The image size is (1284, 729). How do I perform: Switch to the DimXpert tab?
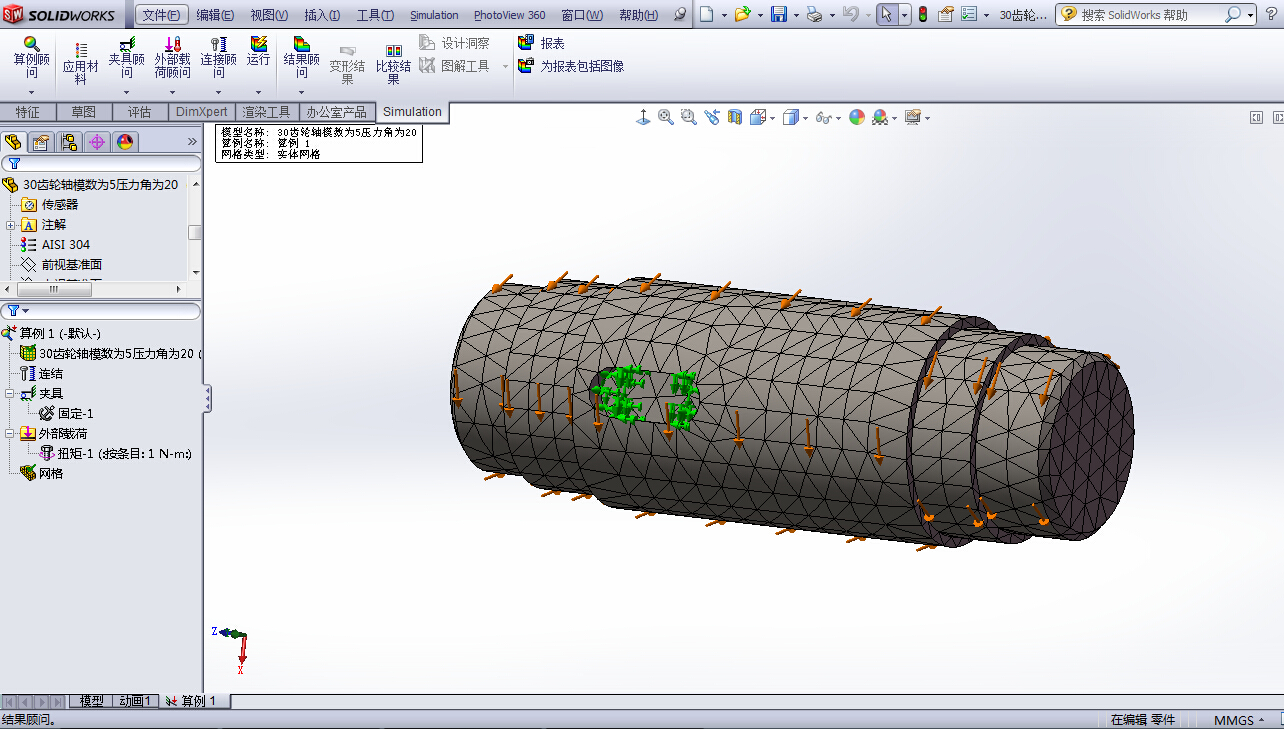202,112
